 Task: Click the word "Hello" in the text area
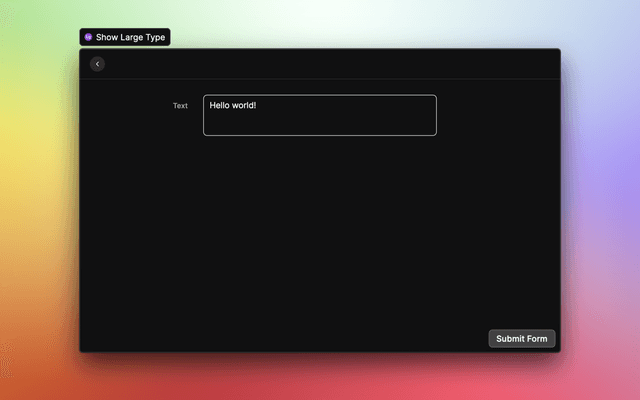pyautogui.click(x=221, y=105)
